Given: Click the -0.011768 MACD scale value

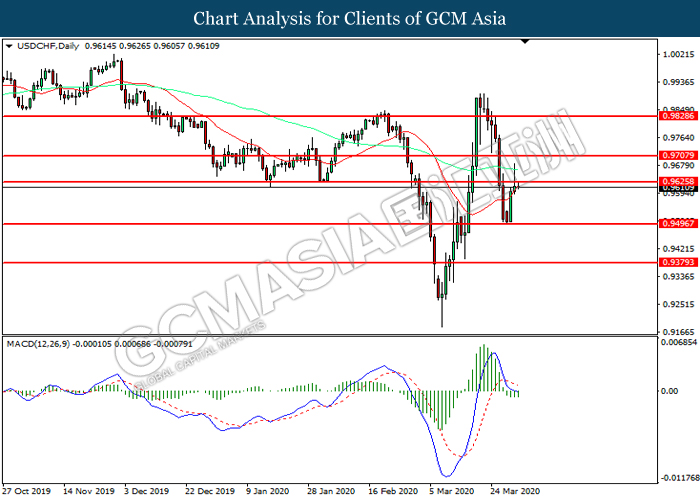Looking at the screenshot, I should coord(680,478).
